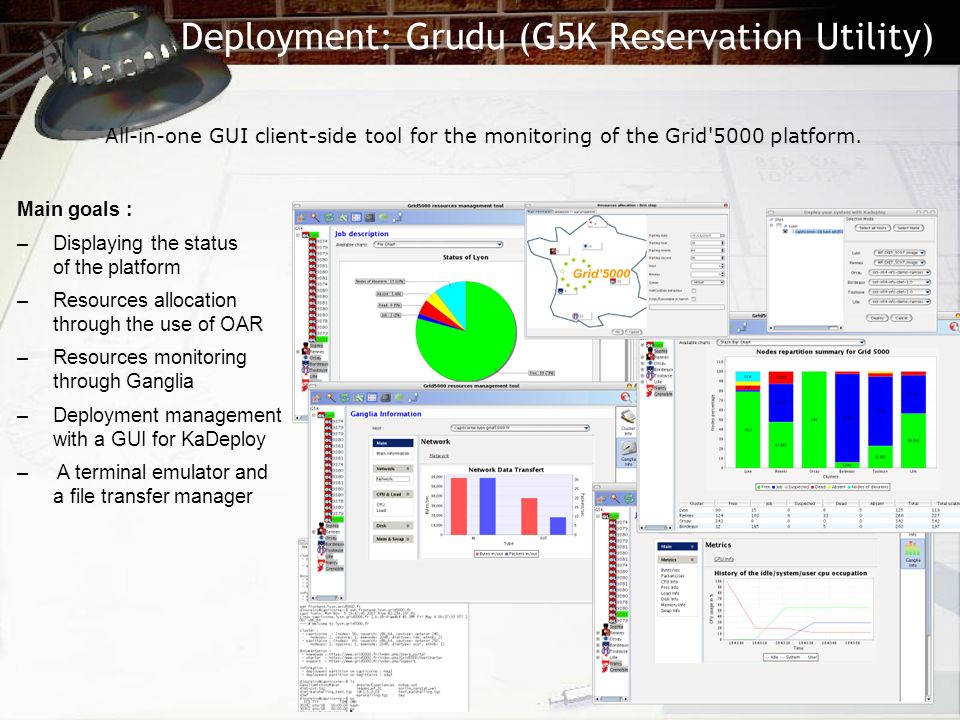Click wrench tools icon in Job description toolbar
This screenshot has height=720, width=960.
click(343, 217)
